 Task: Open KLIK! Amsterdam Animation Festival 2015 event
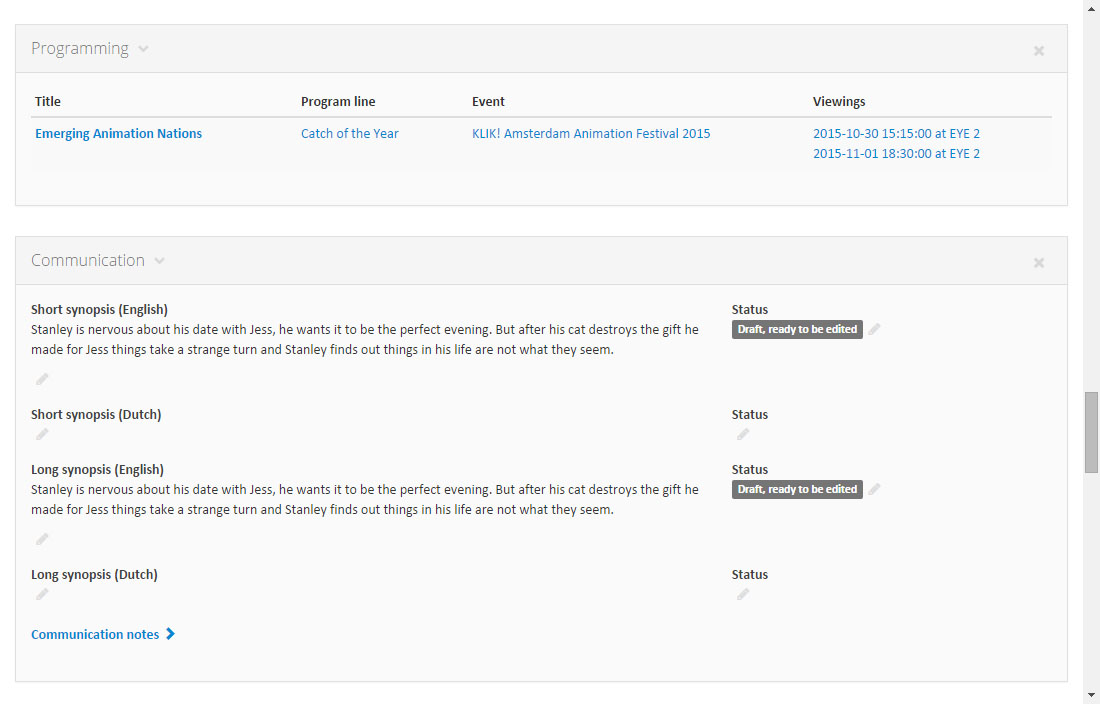(x=591, y=134)
